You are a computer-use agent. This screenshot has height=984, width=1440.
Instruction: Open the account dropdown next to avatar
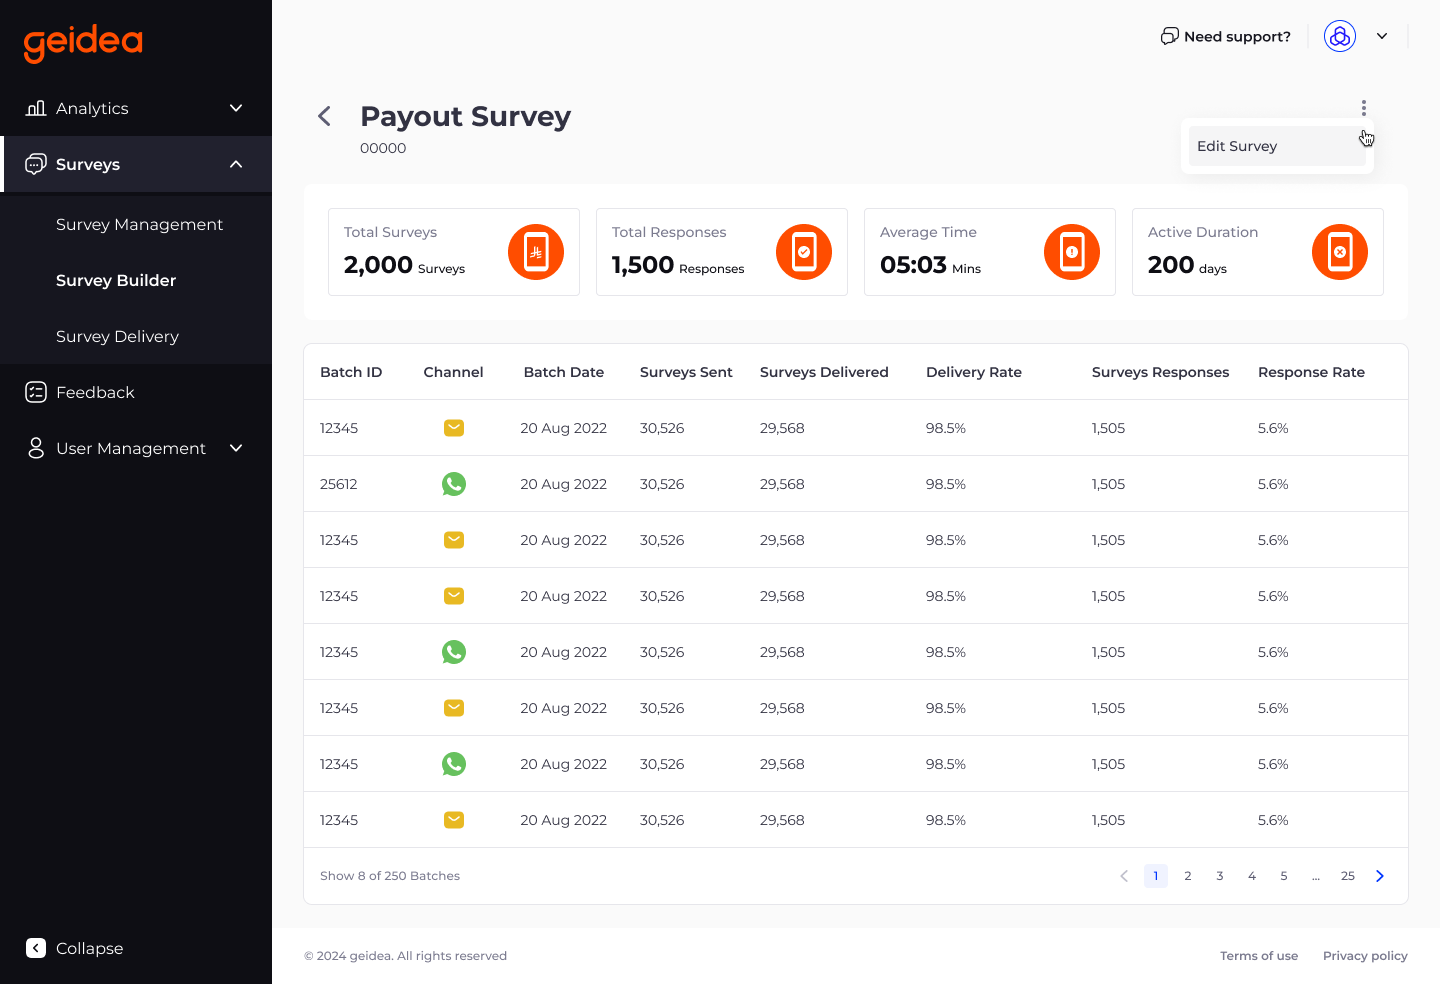pos(1382,36)
